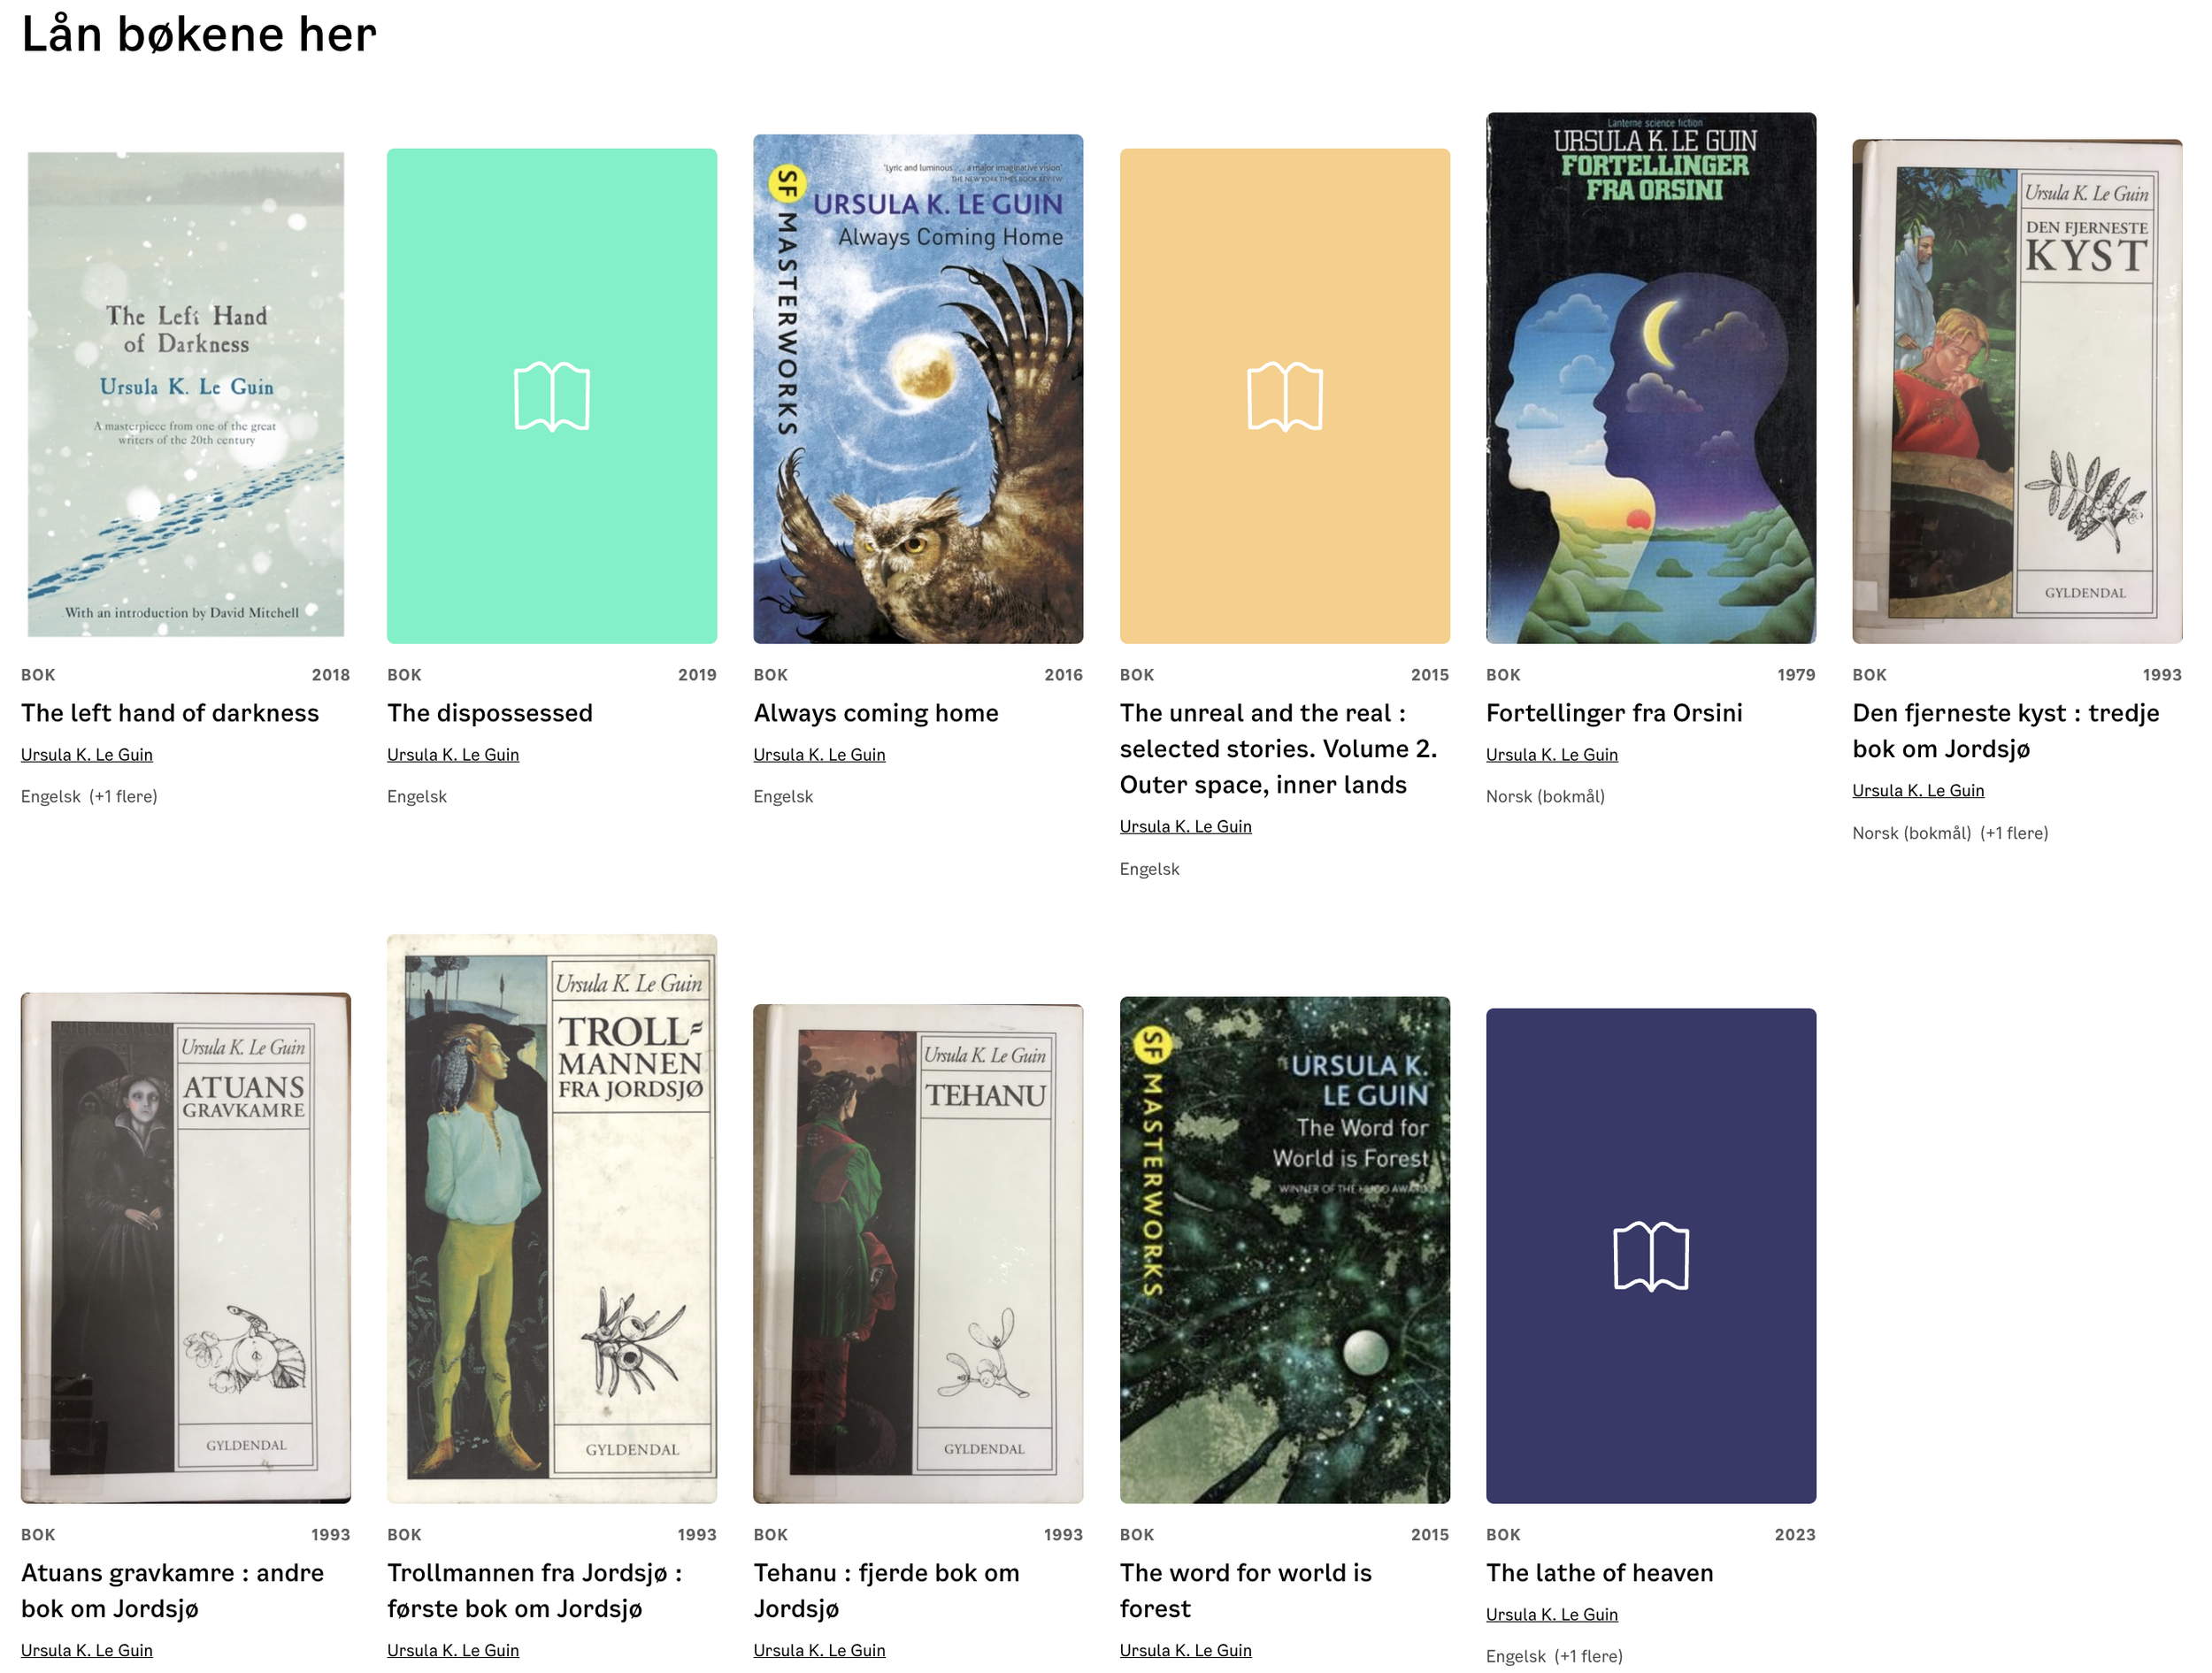2212x1673 pixels.
Task: Open the title 'The lathe of heaven'
Action: click(x=1599, y=1573)
